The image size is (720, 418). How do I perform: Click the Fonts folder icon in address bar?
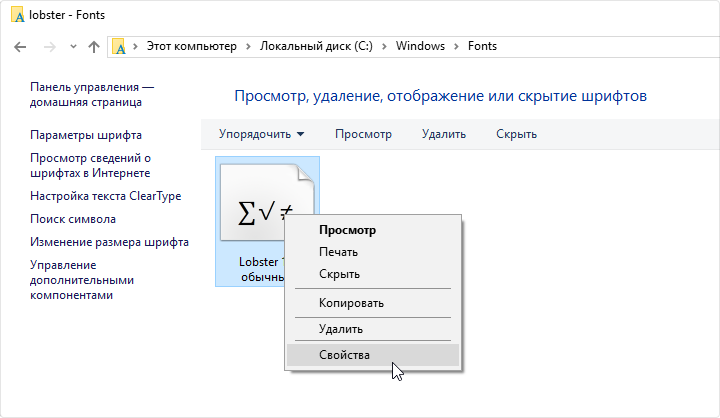click(119, 46)
